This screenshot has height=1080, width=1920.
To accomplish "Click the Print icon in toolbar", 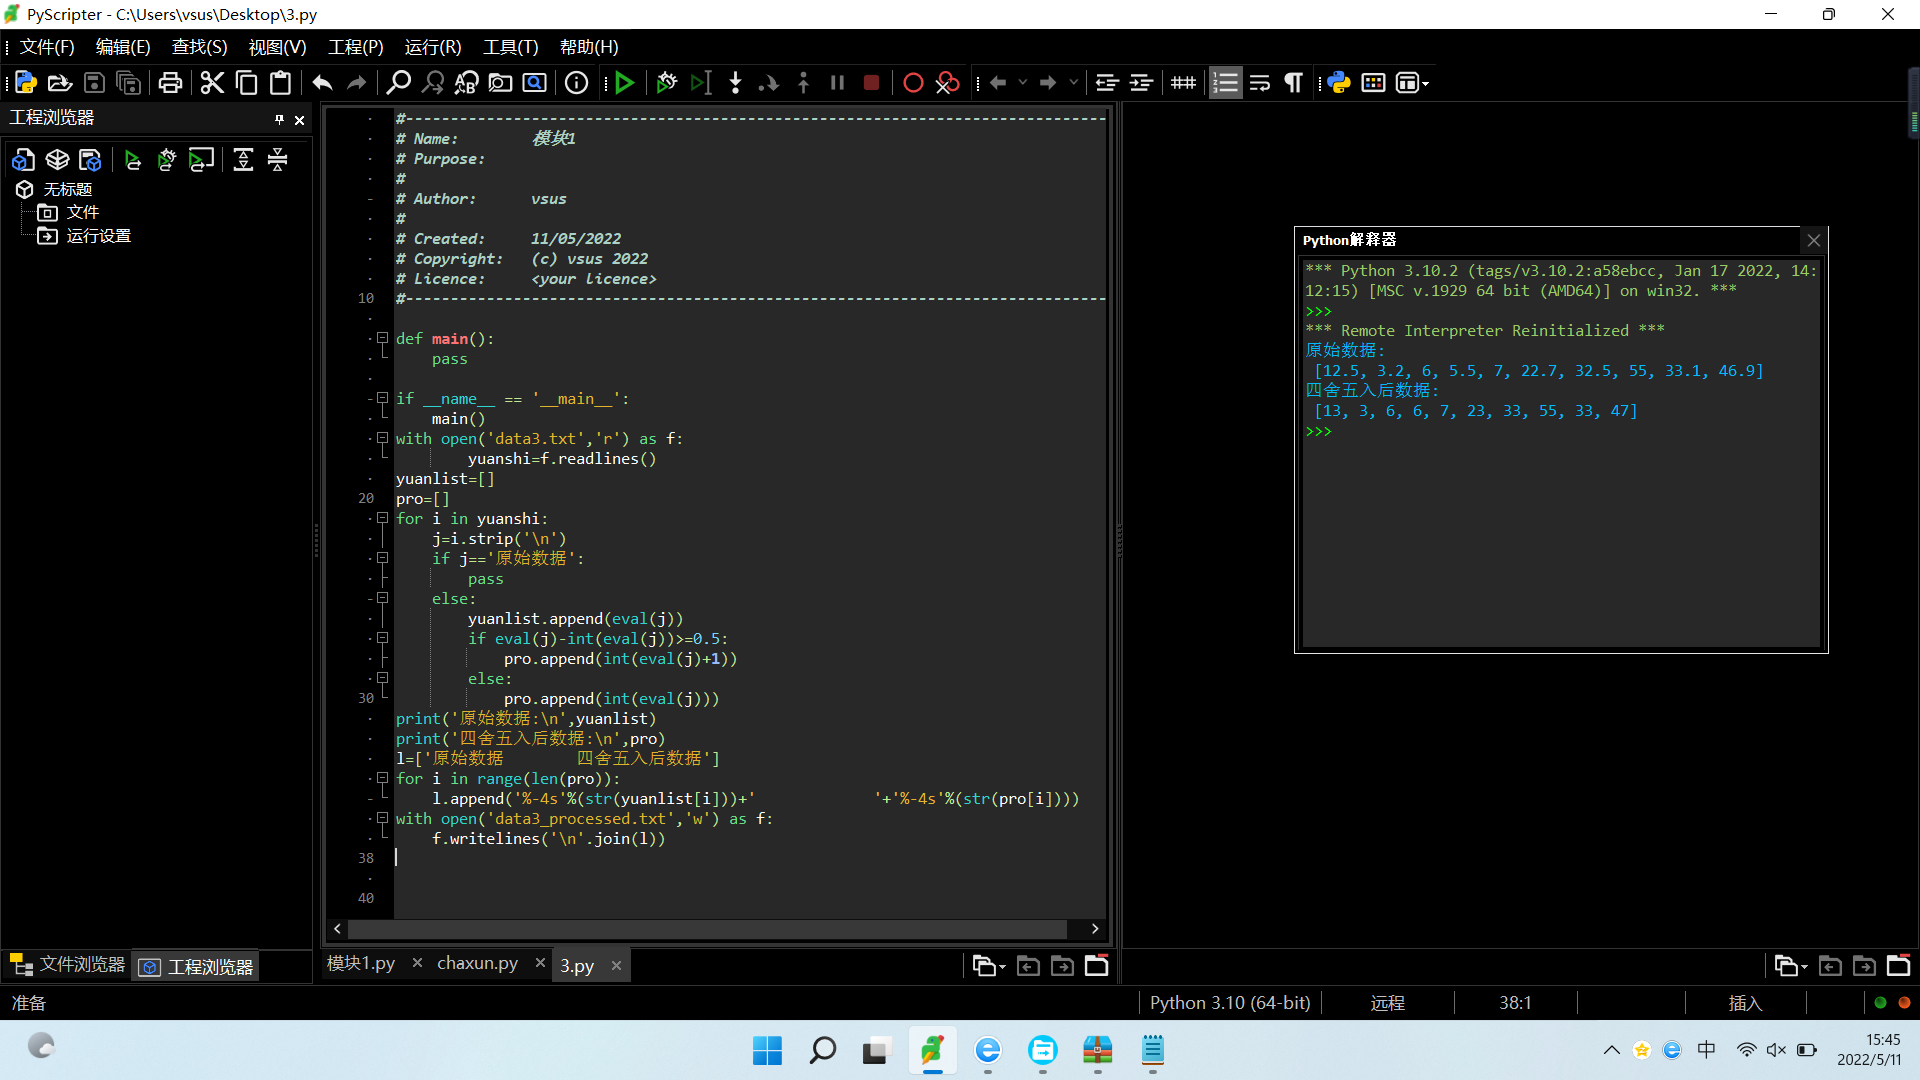I will tap(170, 83).
